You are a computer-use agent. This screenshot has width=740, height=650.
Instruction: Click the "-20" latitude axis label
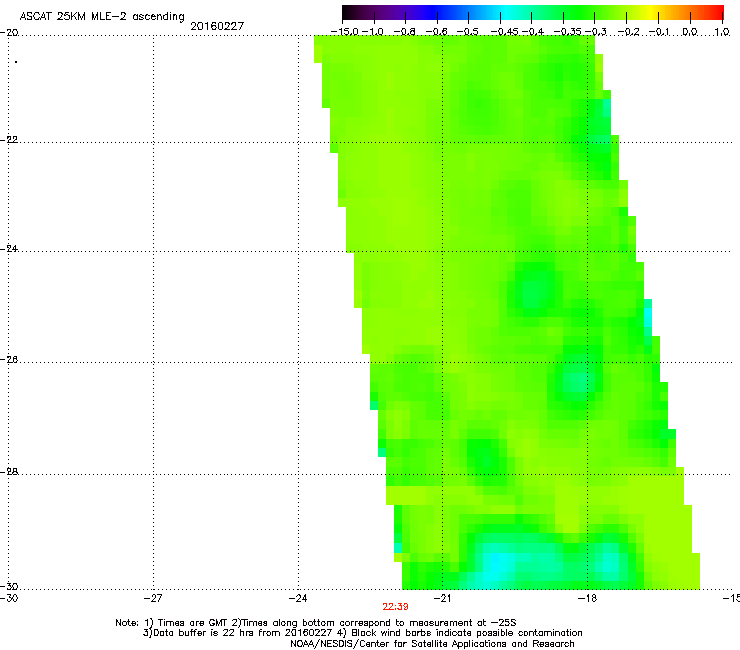point(9,33)
